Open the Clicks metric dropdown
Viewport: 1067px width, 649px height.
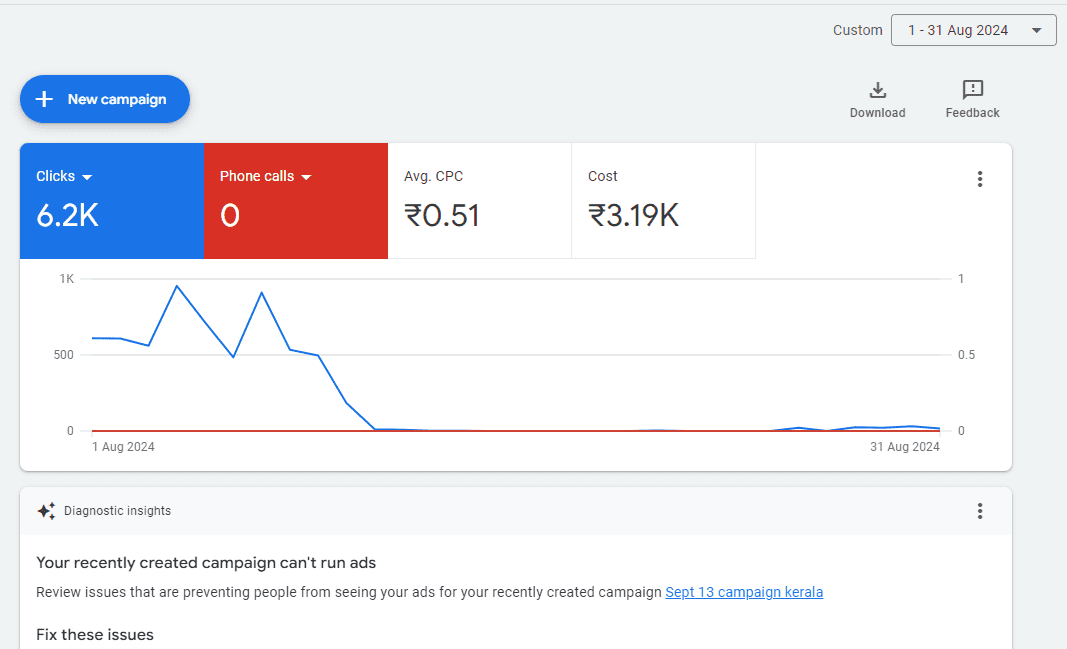(88, 176)
